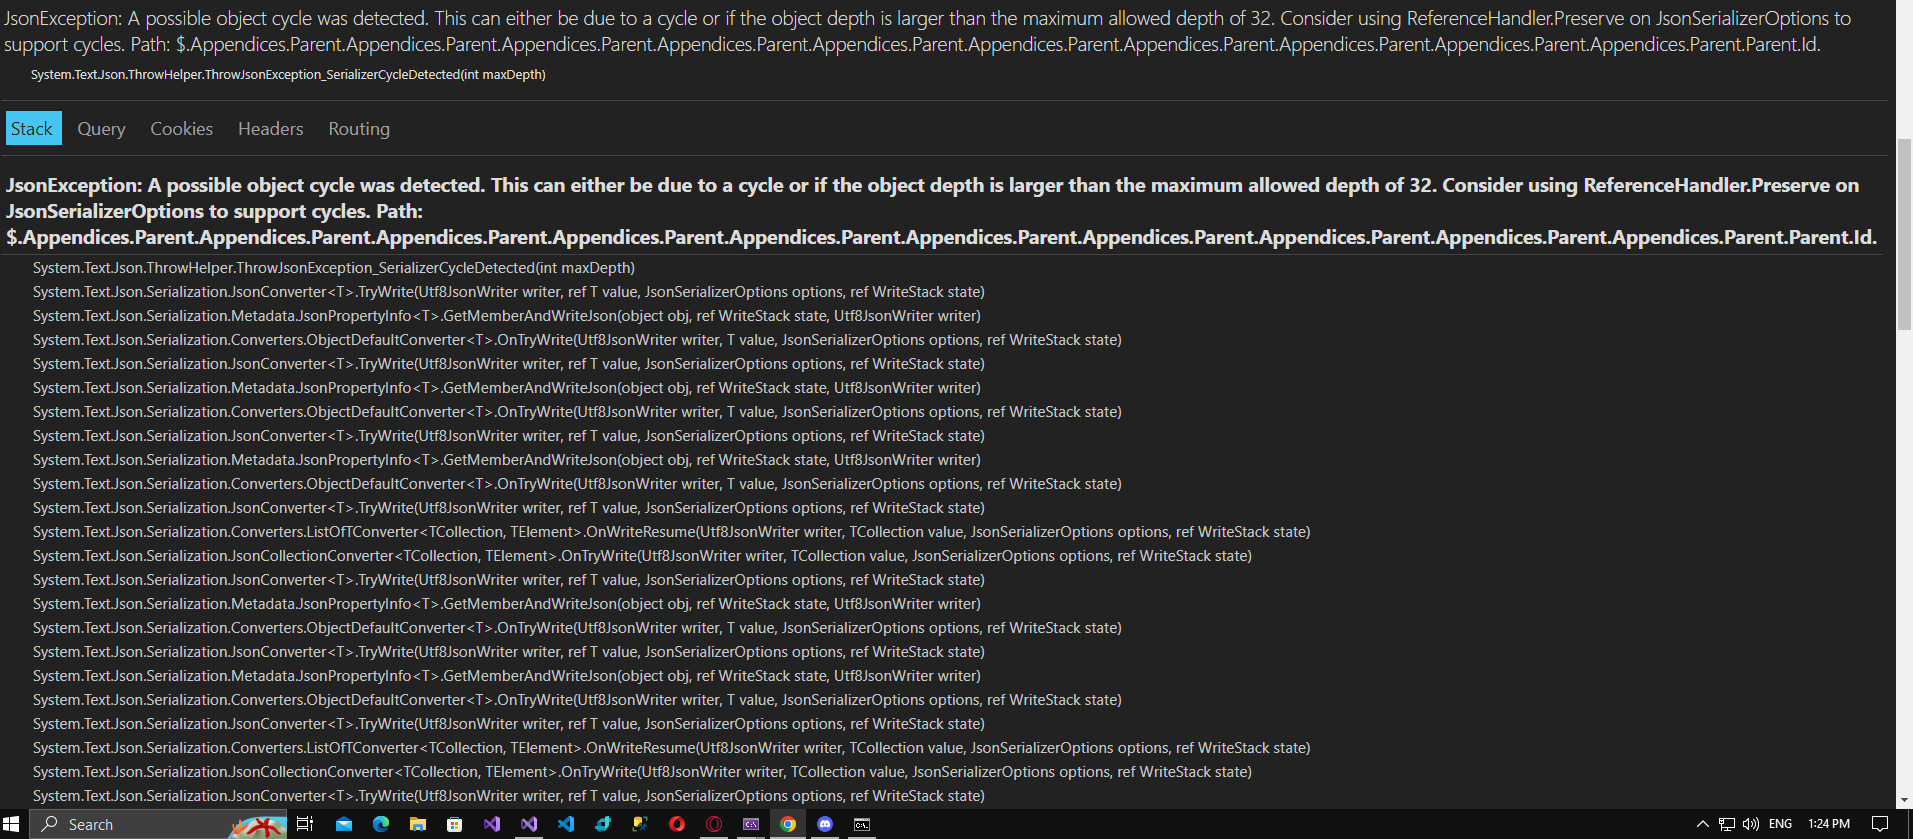Open Microsoft Edge from the taskbar

click(381, 824)
